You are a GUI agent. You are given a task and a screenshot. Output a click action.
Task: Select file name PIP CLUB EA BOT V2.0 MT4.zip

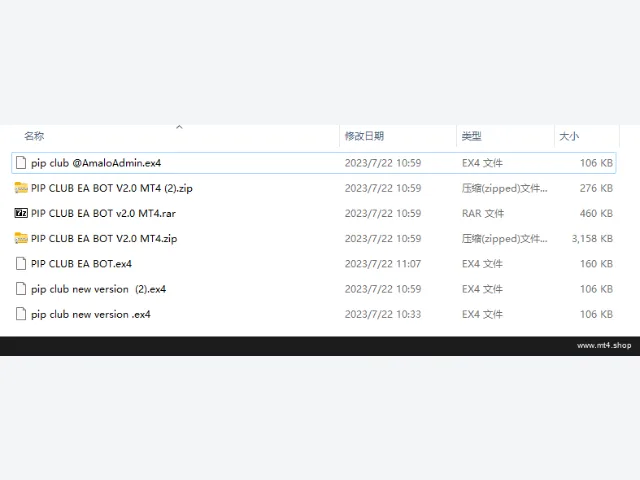click(x=104, y=239)
